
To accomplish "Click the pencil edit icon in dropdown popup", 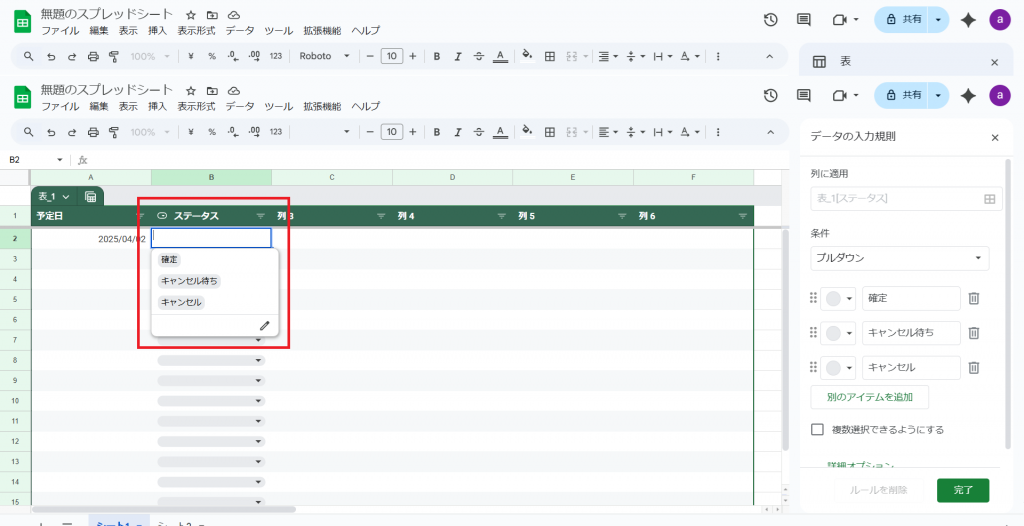I will 264,325.
